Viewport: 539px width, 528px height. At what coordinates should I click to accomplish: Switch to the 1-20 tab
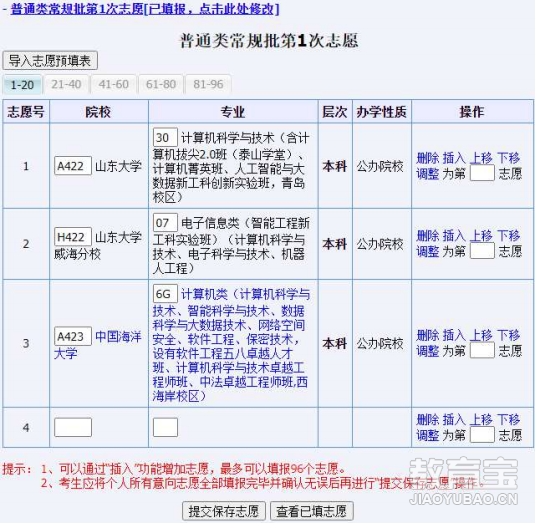pos(22,85)
